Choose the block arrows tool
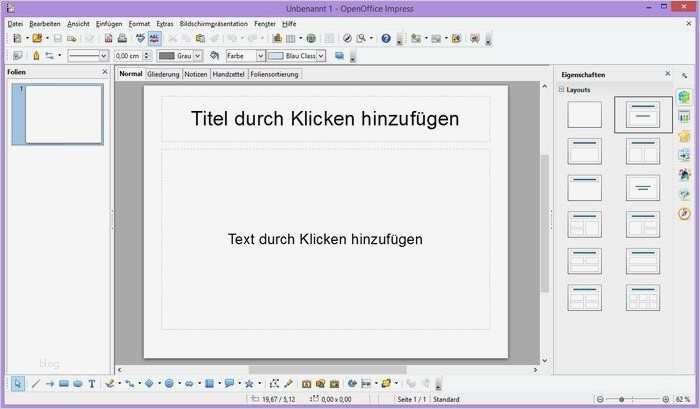700x409 pixels. 189,384
